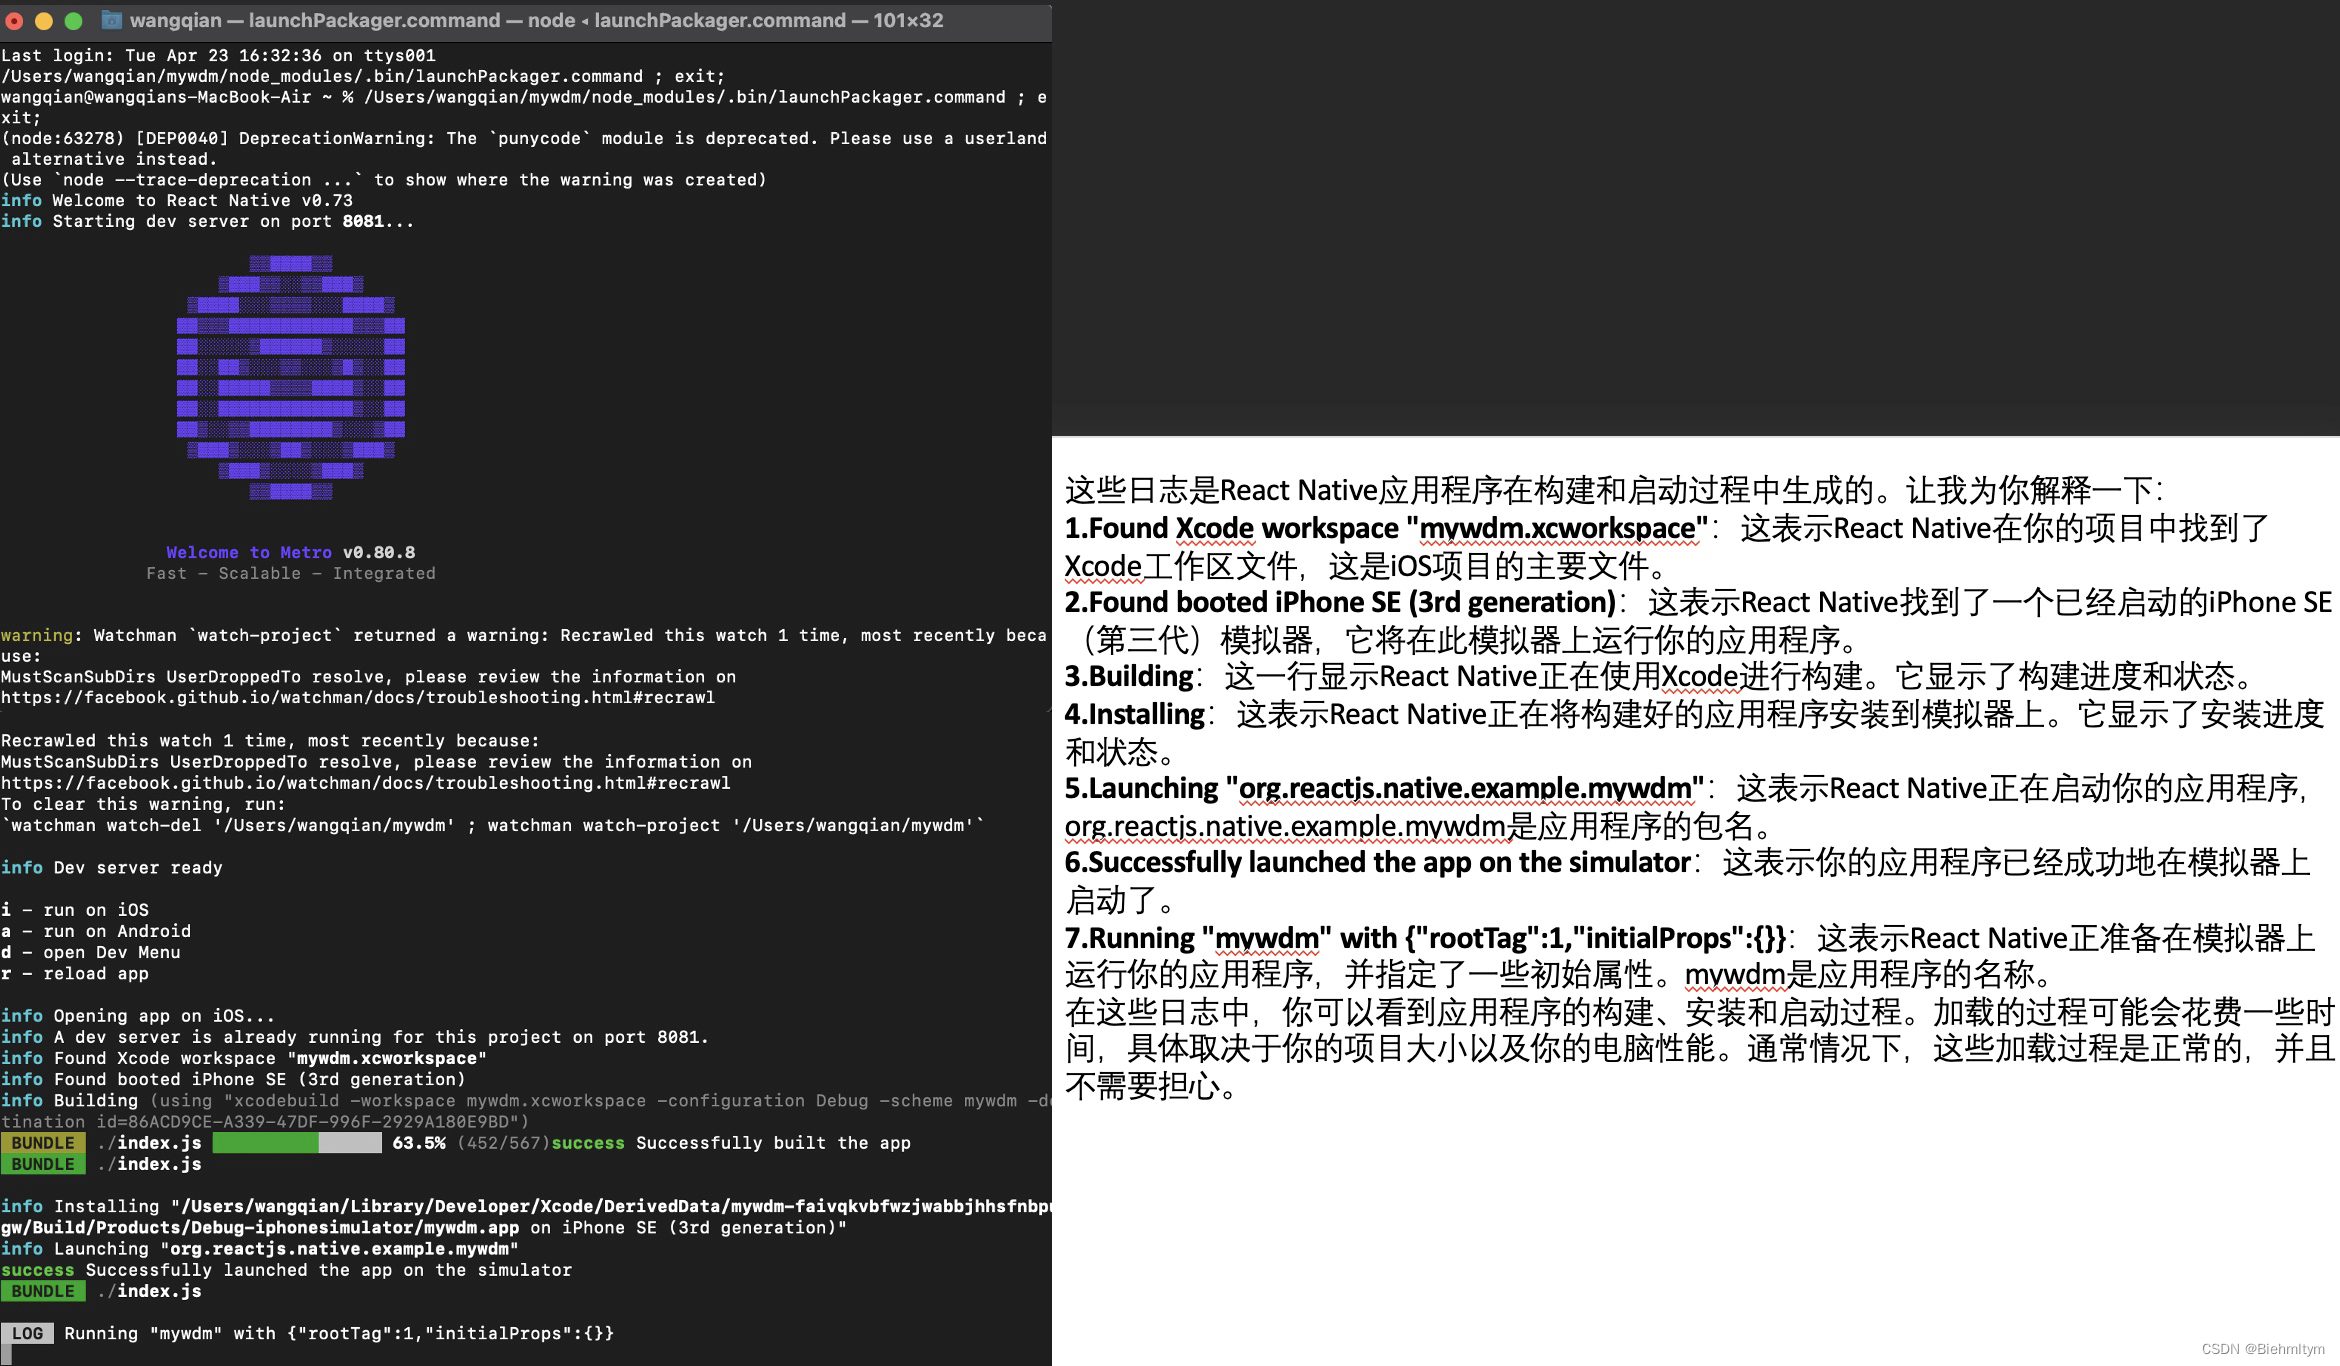Click the 'info Installing' DerivedData path line
This screenshot has width=2340, height=1366.
pos(525,1206)
